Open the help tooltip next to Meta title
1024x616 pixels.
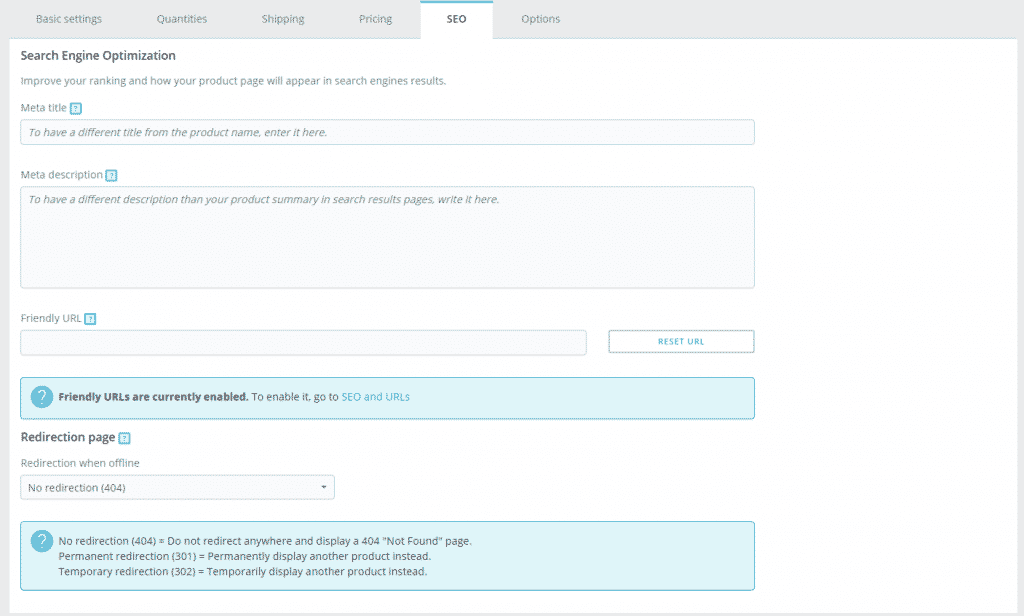tap(77, 108)
